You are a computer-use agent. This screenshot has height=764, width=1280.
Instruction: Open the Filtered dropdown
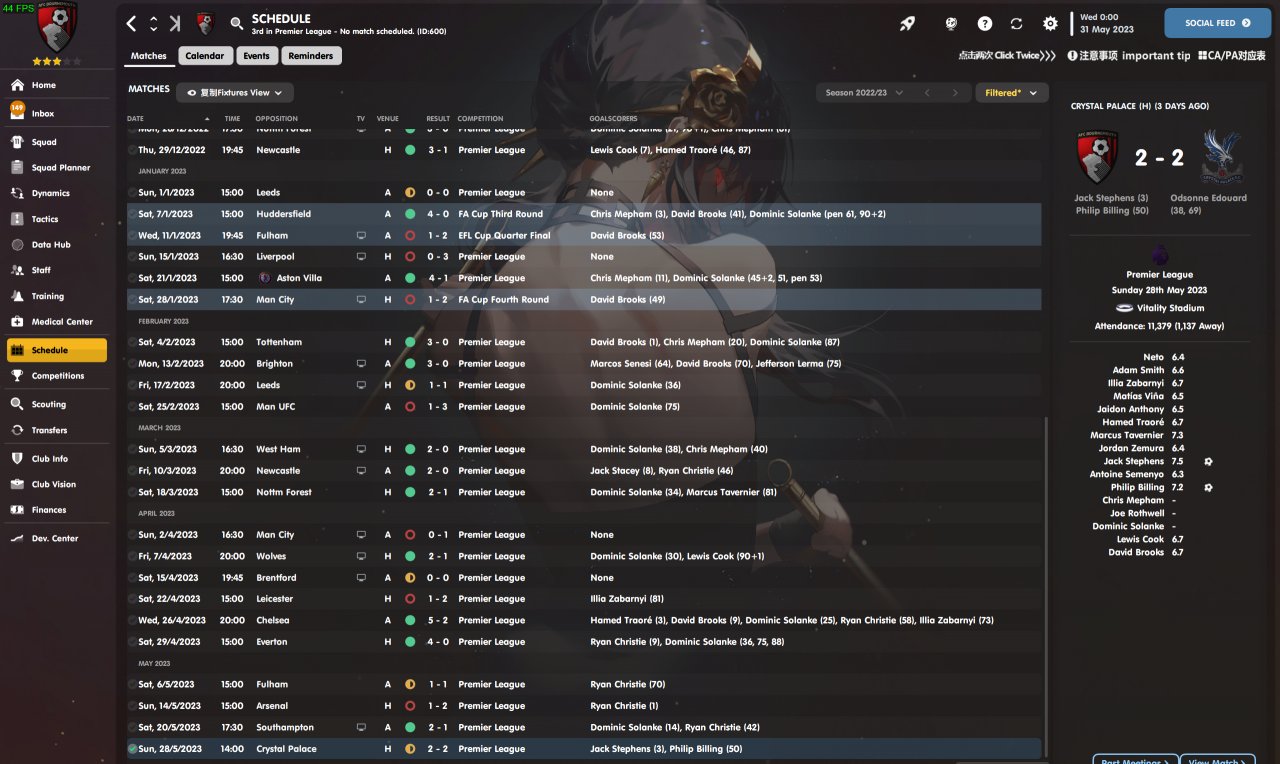(x=1012, y=93)
